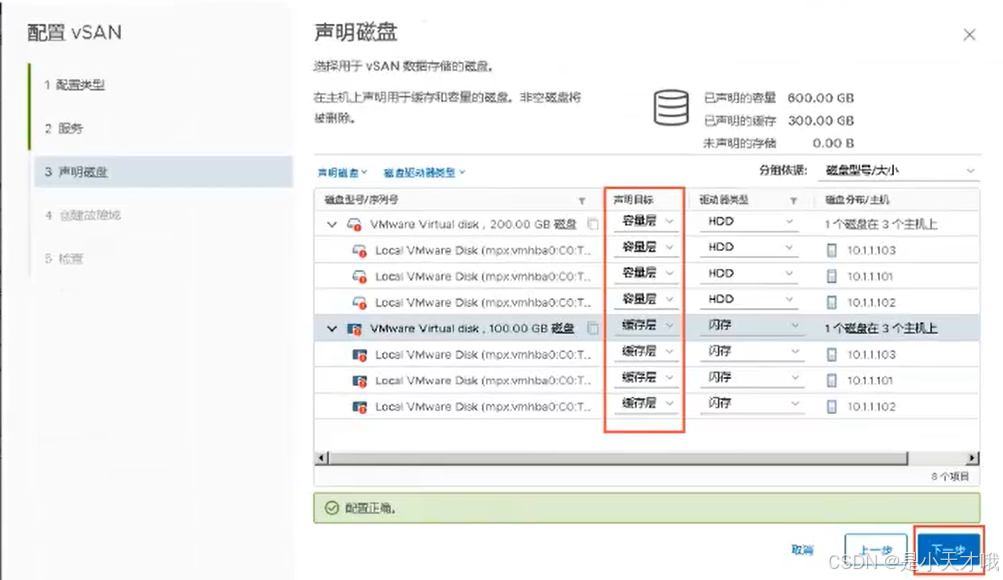Image resolution: width=1003 pixels, height=580 pixels.
Task: Open 缓存层 dropdown for the 10.1.1.103 disk
Action: point(646,352)
